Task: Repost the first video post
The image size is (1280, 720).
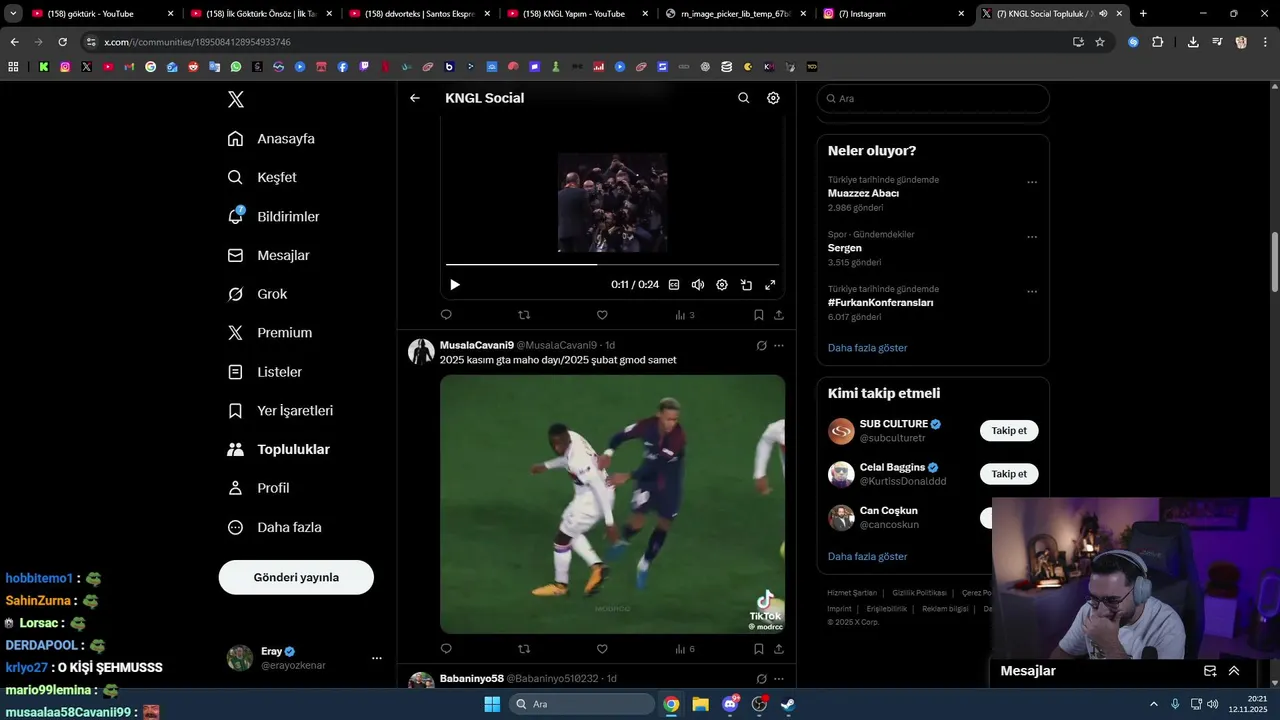Action: [x=524, y=315]
